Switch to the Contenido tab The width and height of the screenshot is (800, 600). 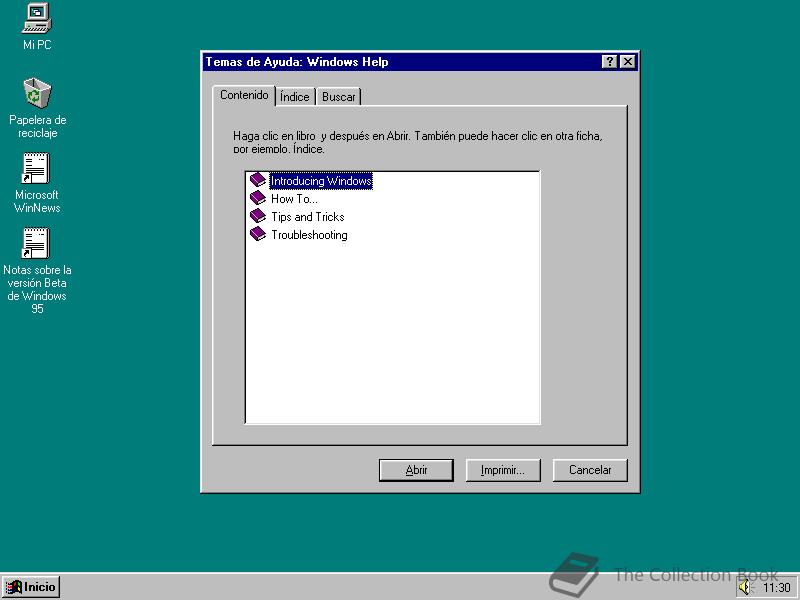244,95
